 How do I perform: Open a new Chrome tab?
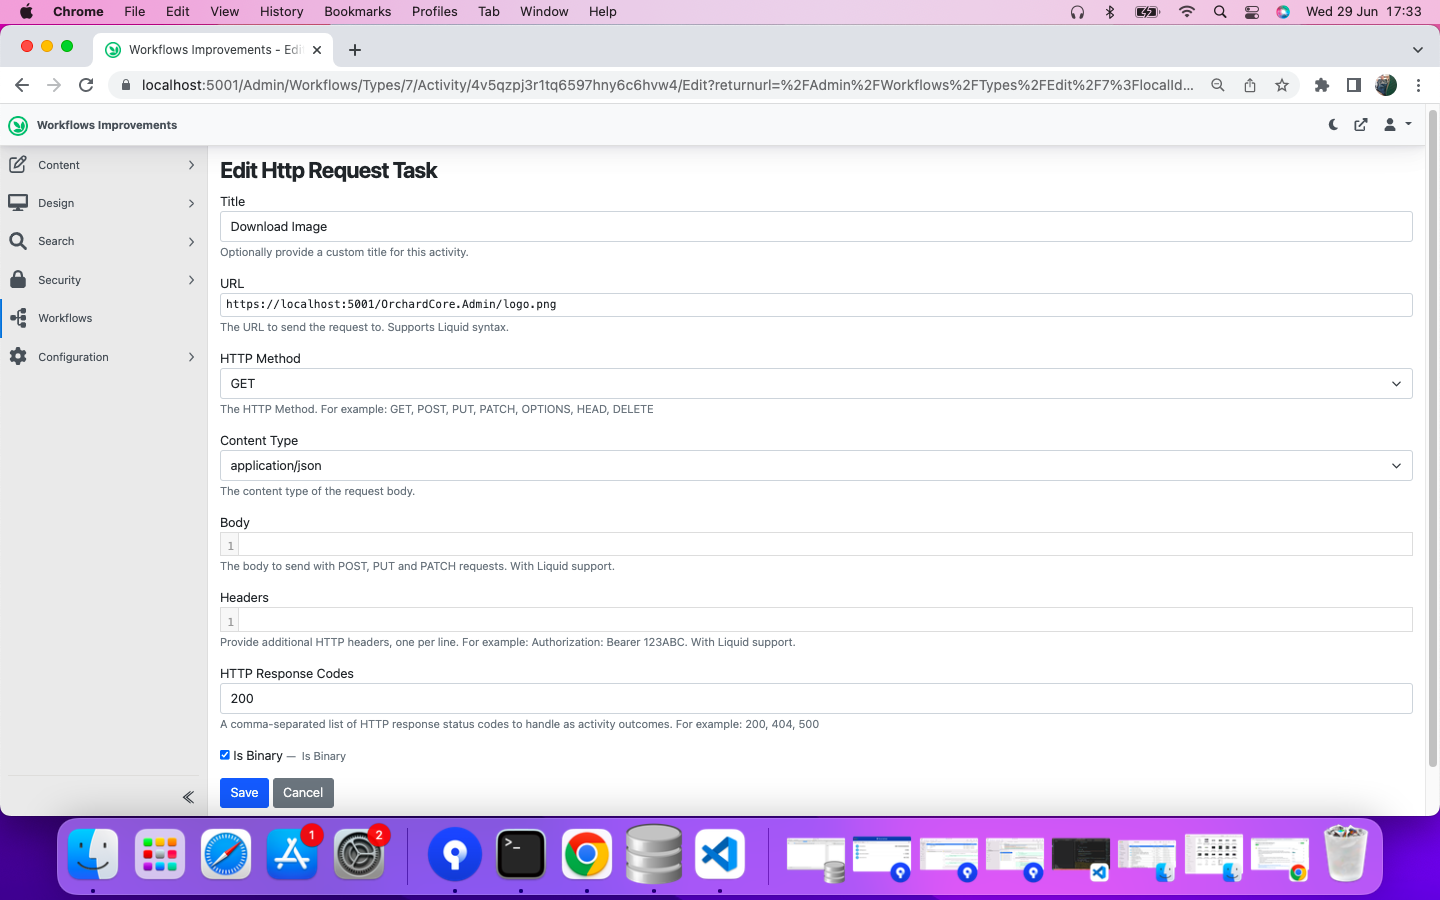click(x=355, y=50)
